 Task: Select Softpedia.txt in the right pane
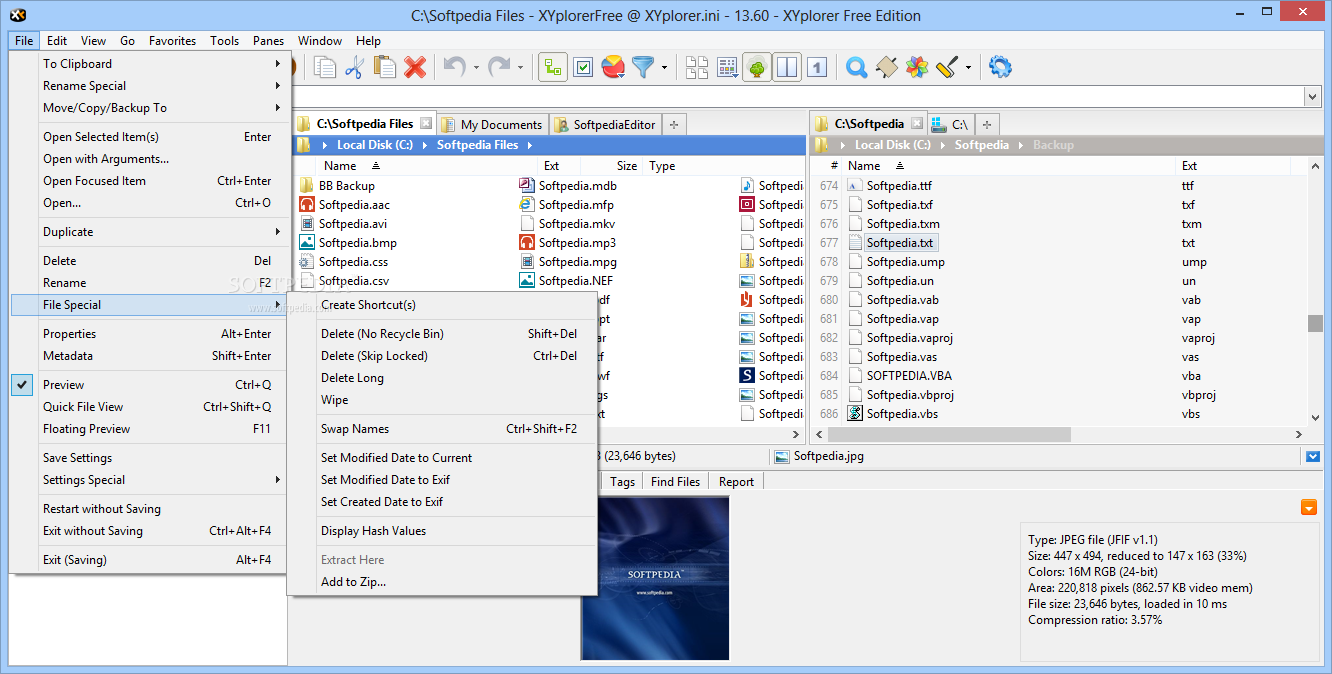900,243
